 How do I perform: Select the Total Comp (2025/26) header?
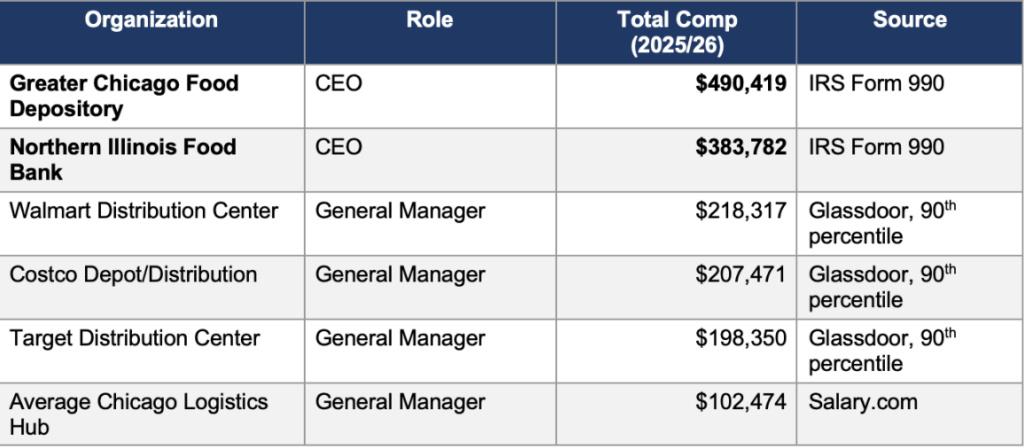coord(676,33)
